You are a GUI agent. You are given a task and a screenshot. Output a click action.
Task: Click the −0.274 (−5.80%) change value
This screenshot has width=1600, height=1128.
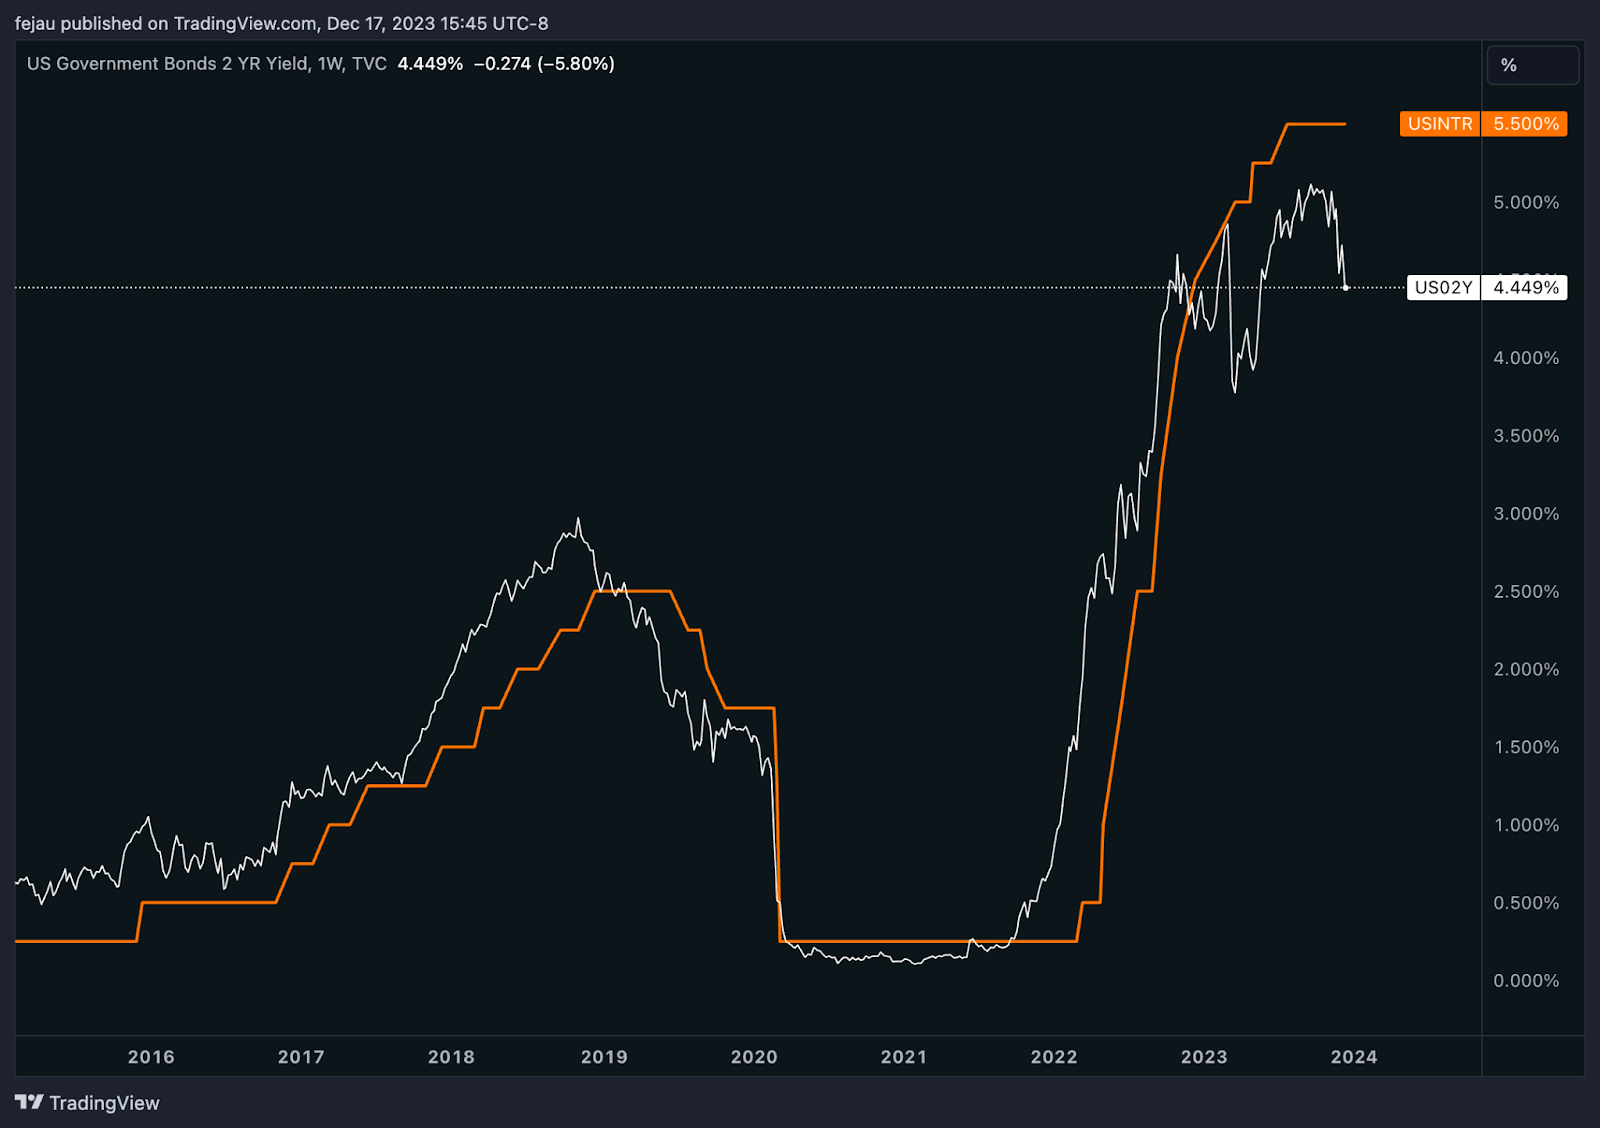(544, 64)
